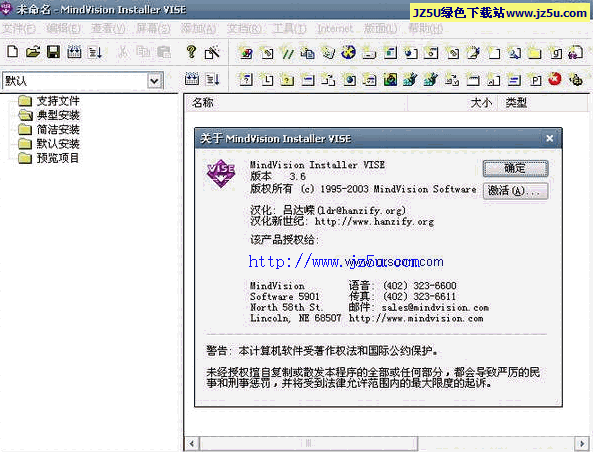
Task: Click the blue globe with yellow X icon
Action: pyautogui.click(x=348, y=53)
